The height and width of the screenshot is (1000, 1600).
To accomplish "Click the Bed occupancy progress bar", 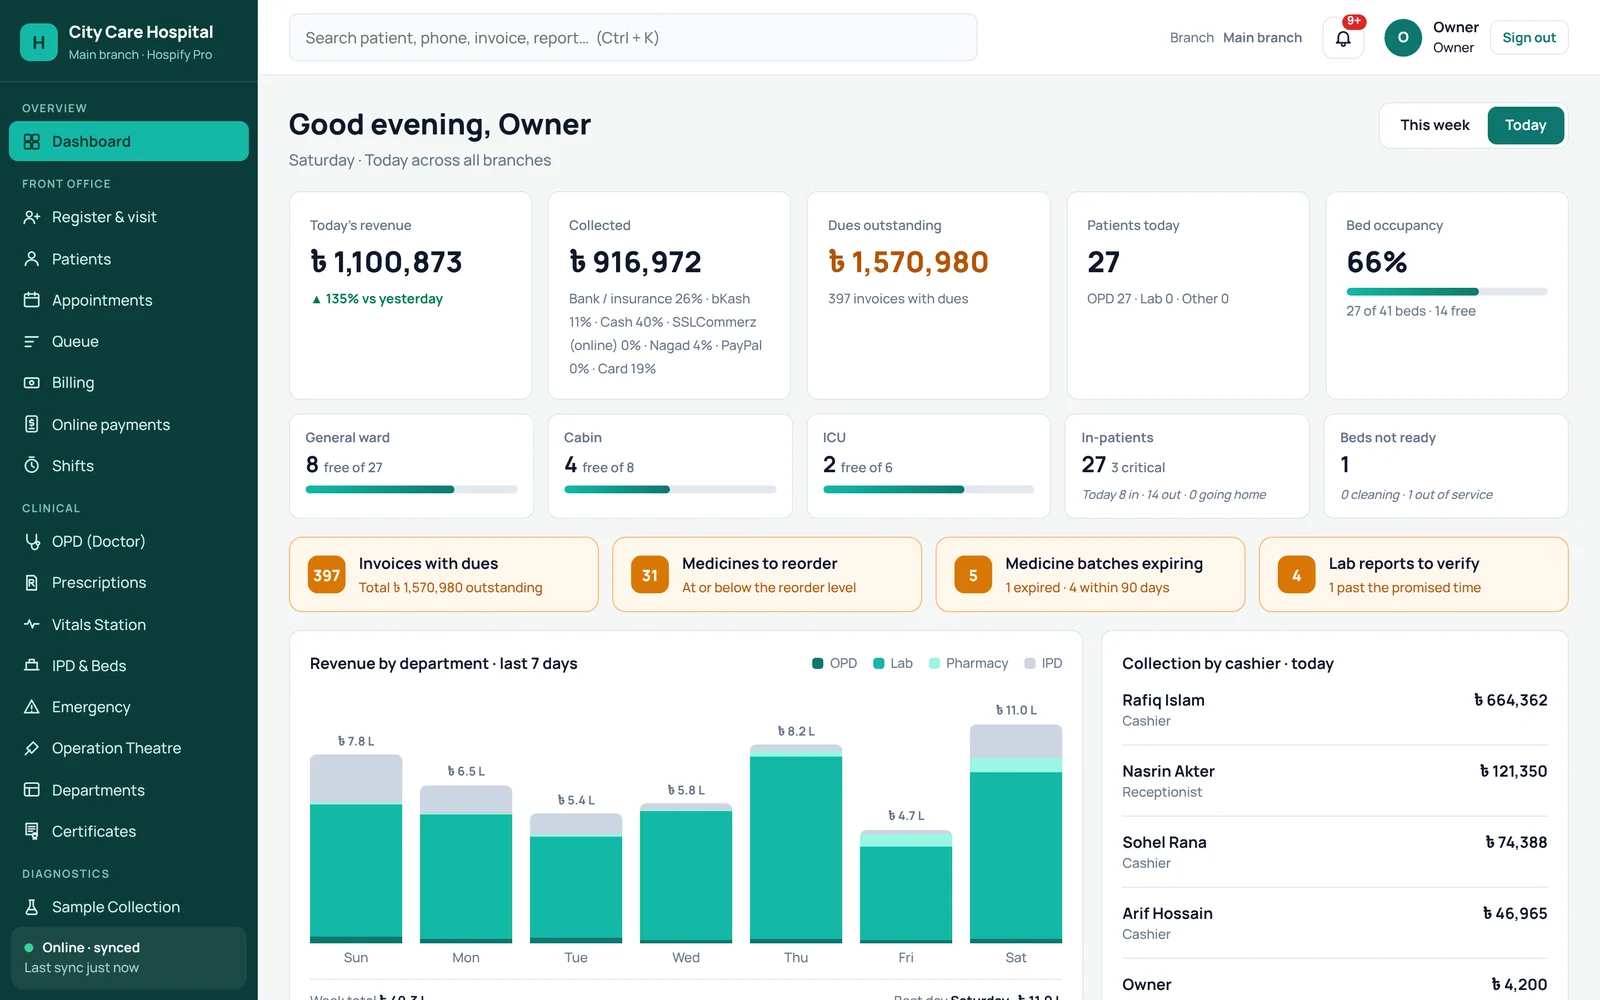I will (x=1447, y=292).
